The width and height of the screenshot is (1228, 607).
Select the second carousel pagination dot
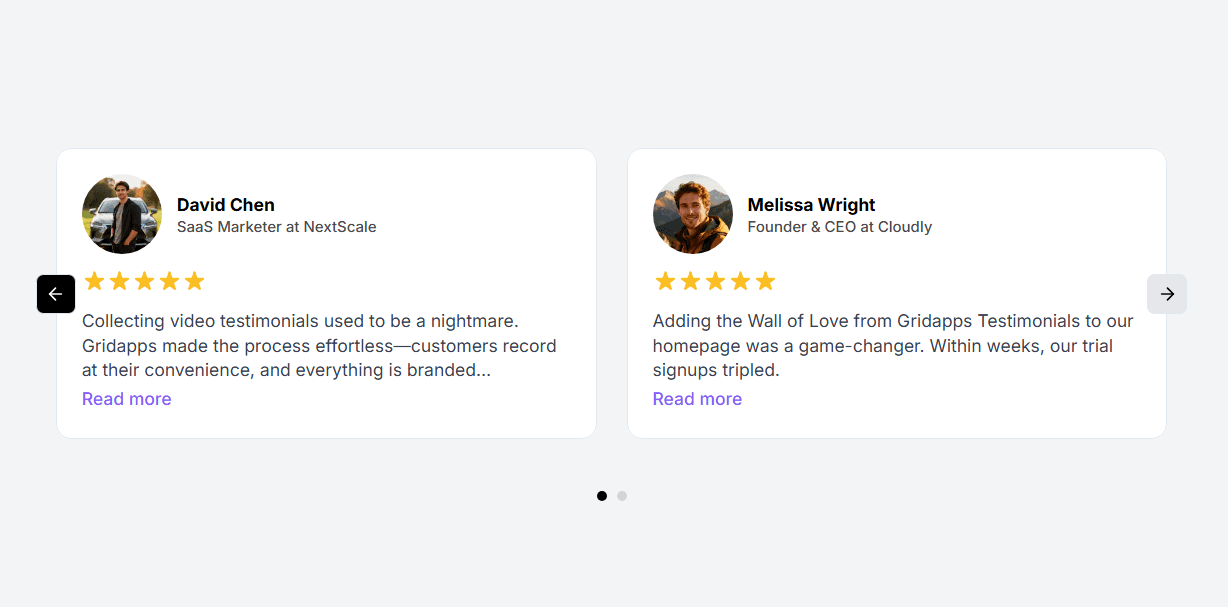[x=622, y=495]
